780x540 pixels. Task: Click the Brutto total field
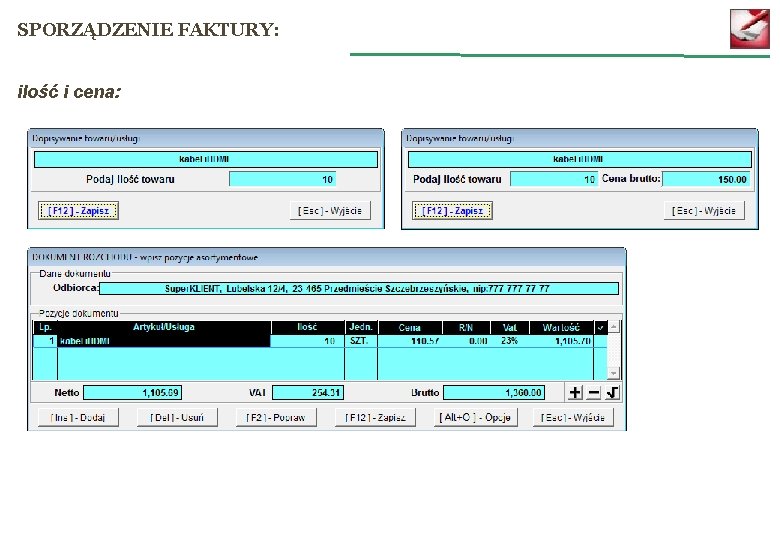tap(494, 392)
